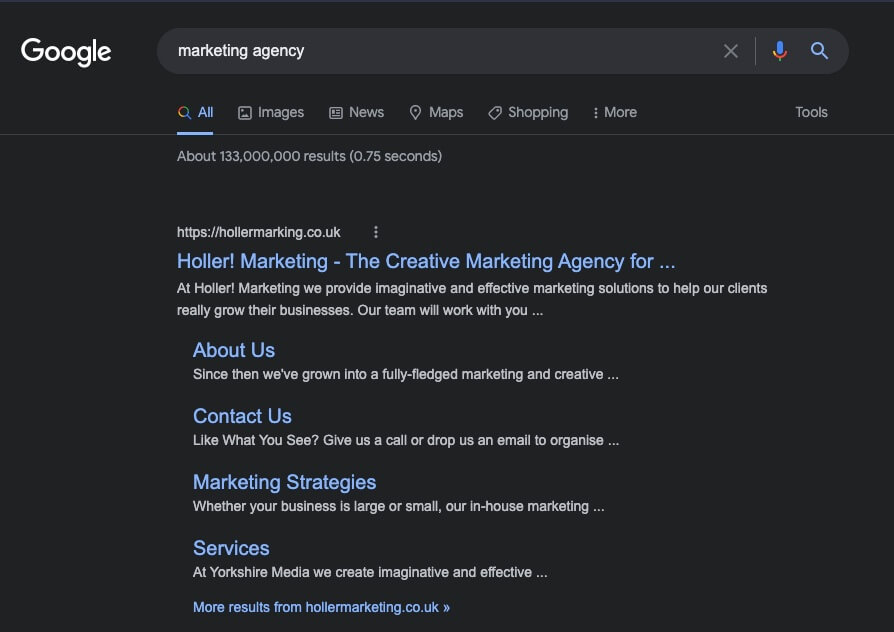Click into the marketing agency search field

[x=439, y=51]
